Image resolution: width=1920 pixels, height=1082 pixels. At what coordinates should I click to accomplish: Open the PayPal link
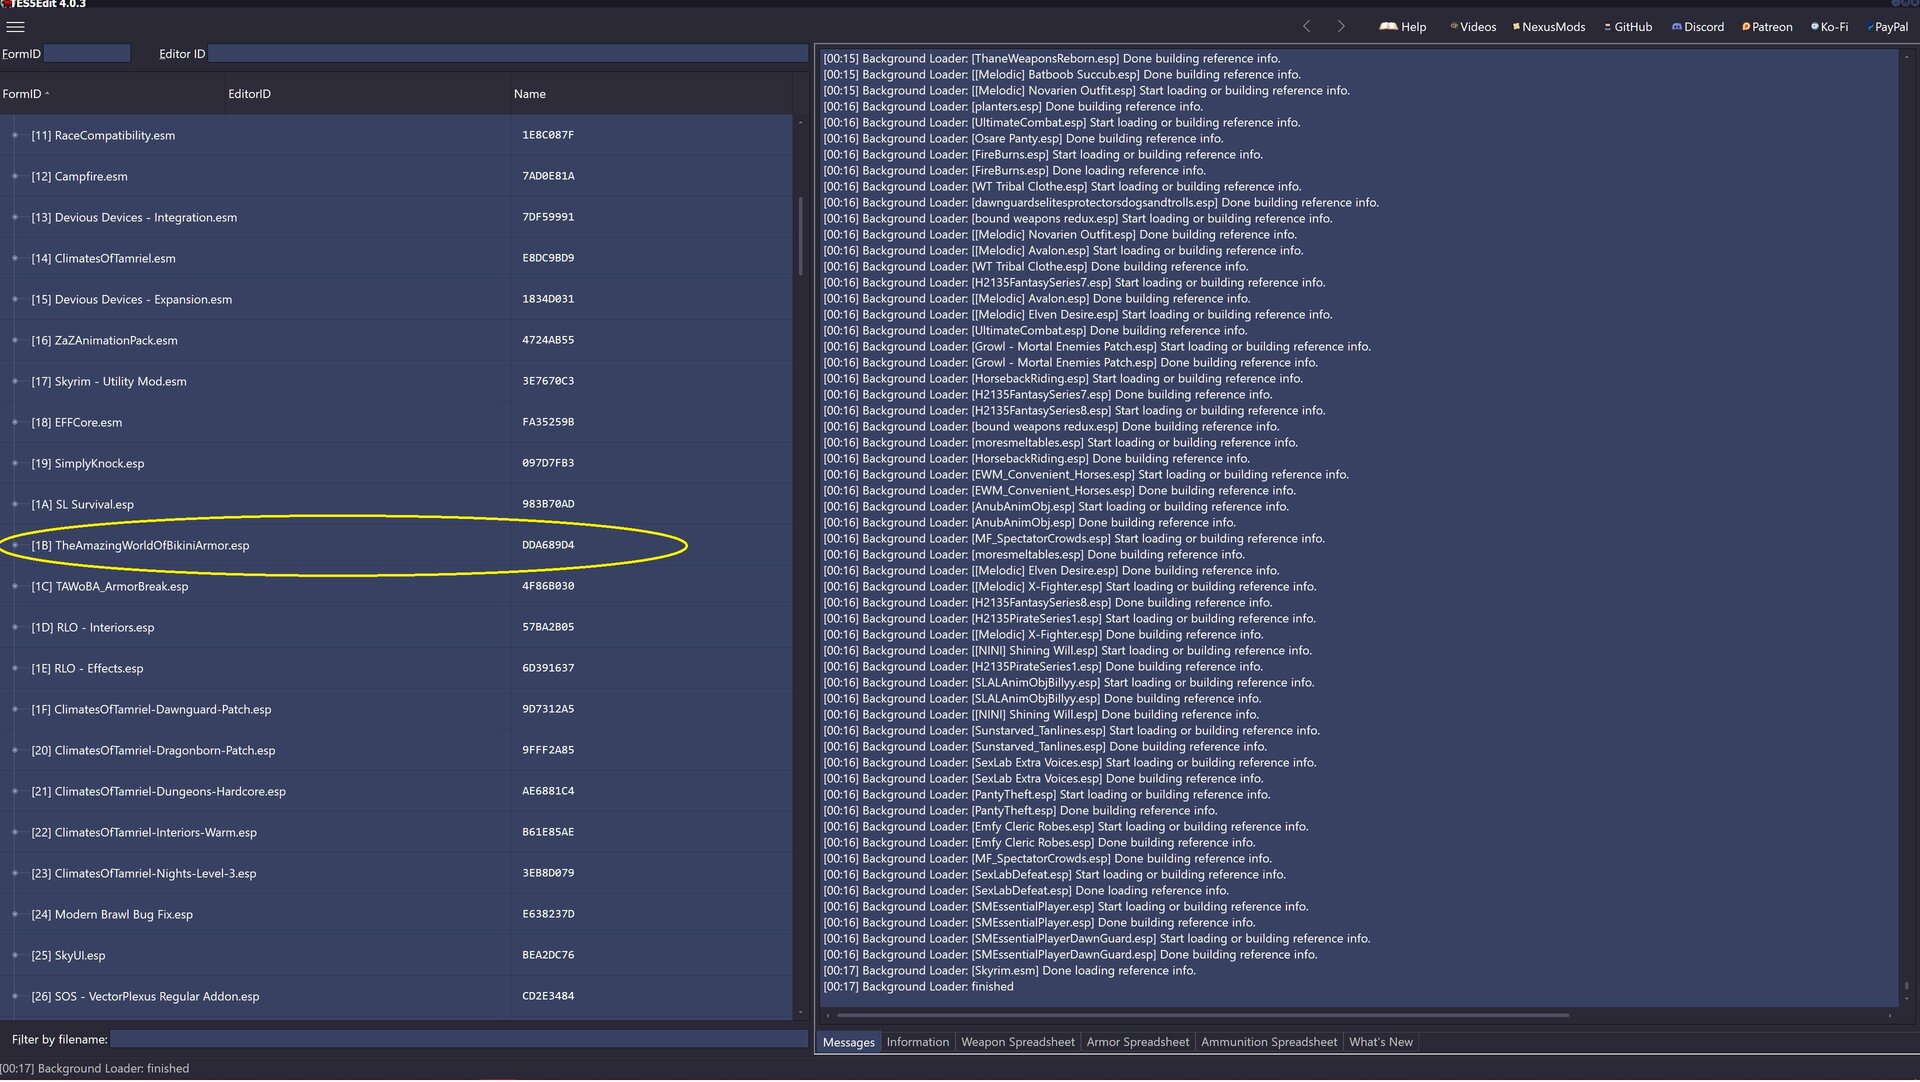(x=1887, y=27)
